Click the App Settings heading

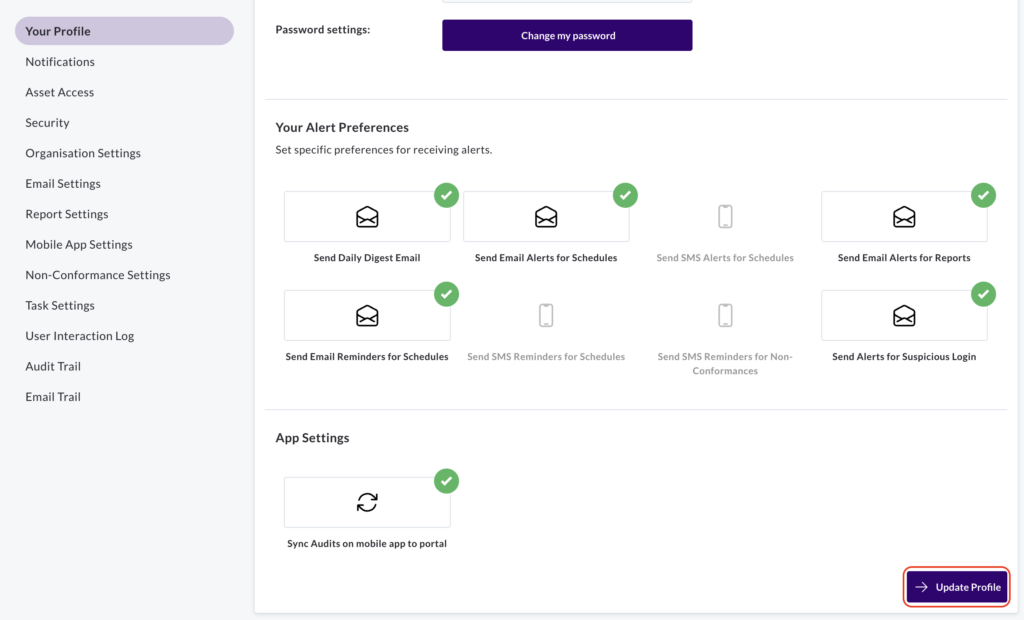pos(312,438)
